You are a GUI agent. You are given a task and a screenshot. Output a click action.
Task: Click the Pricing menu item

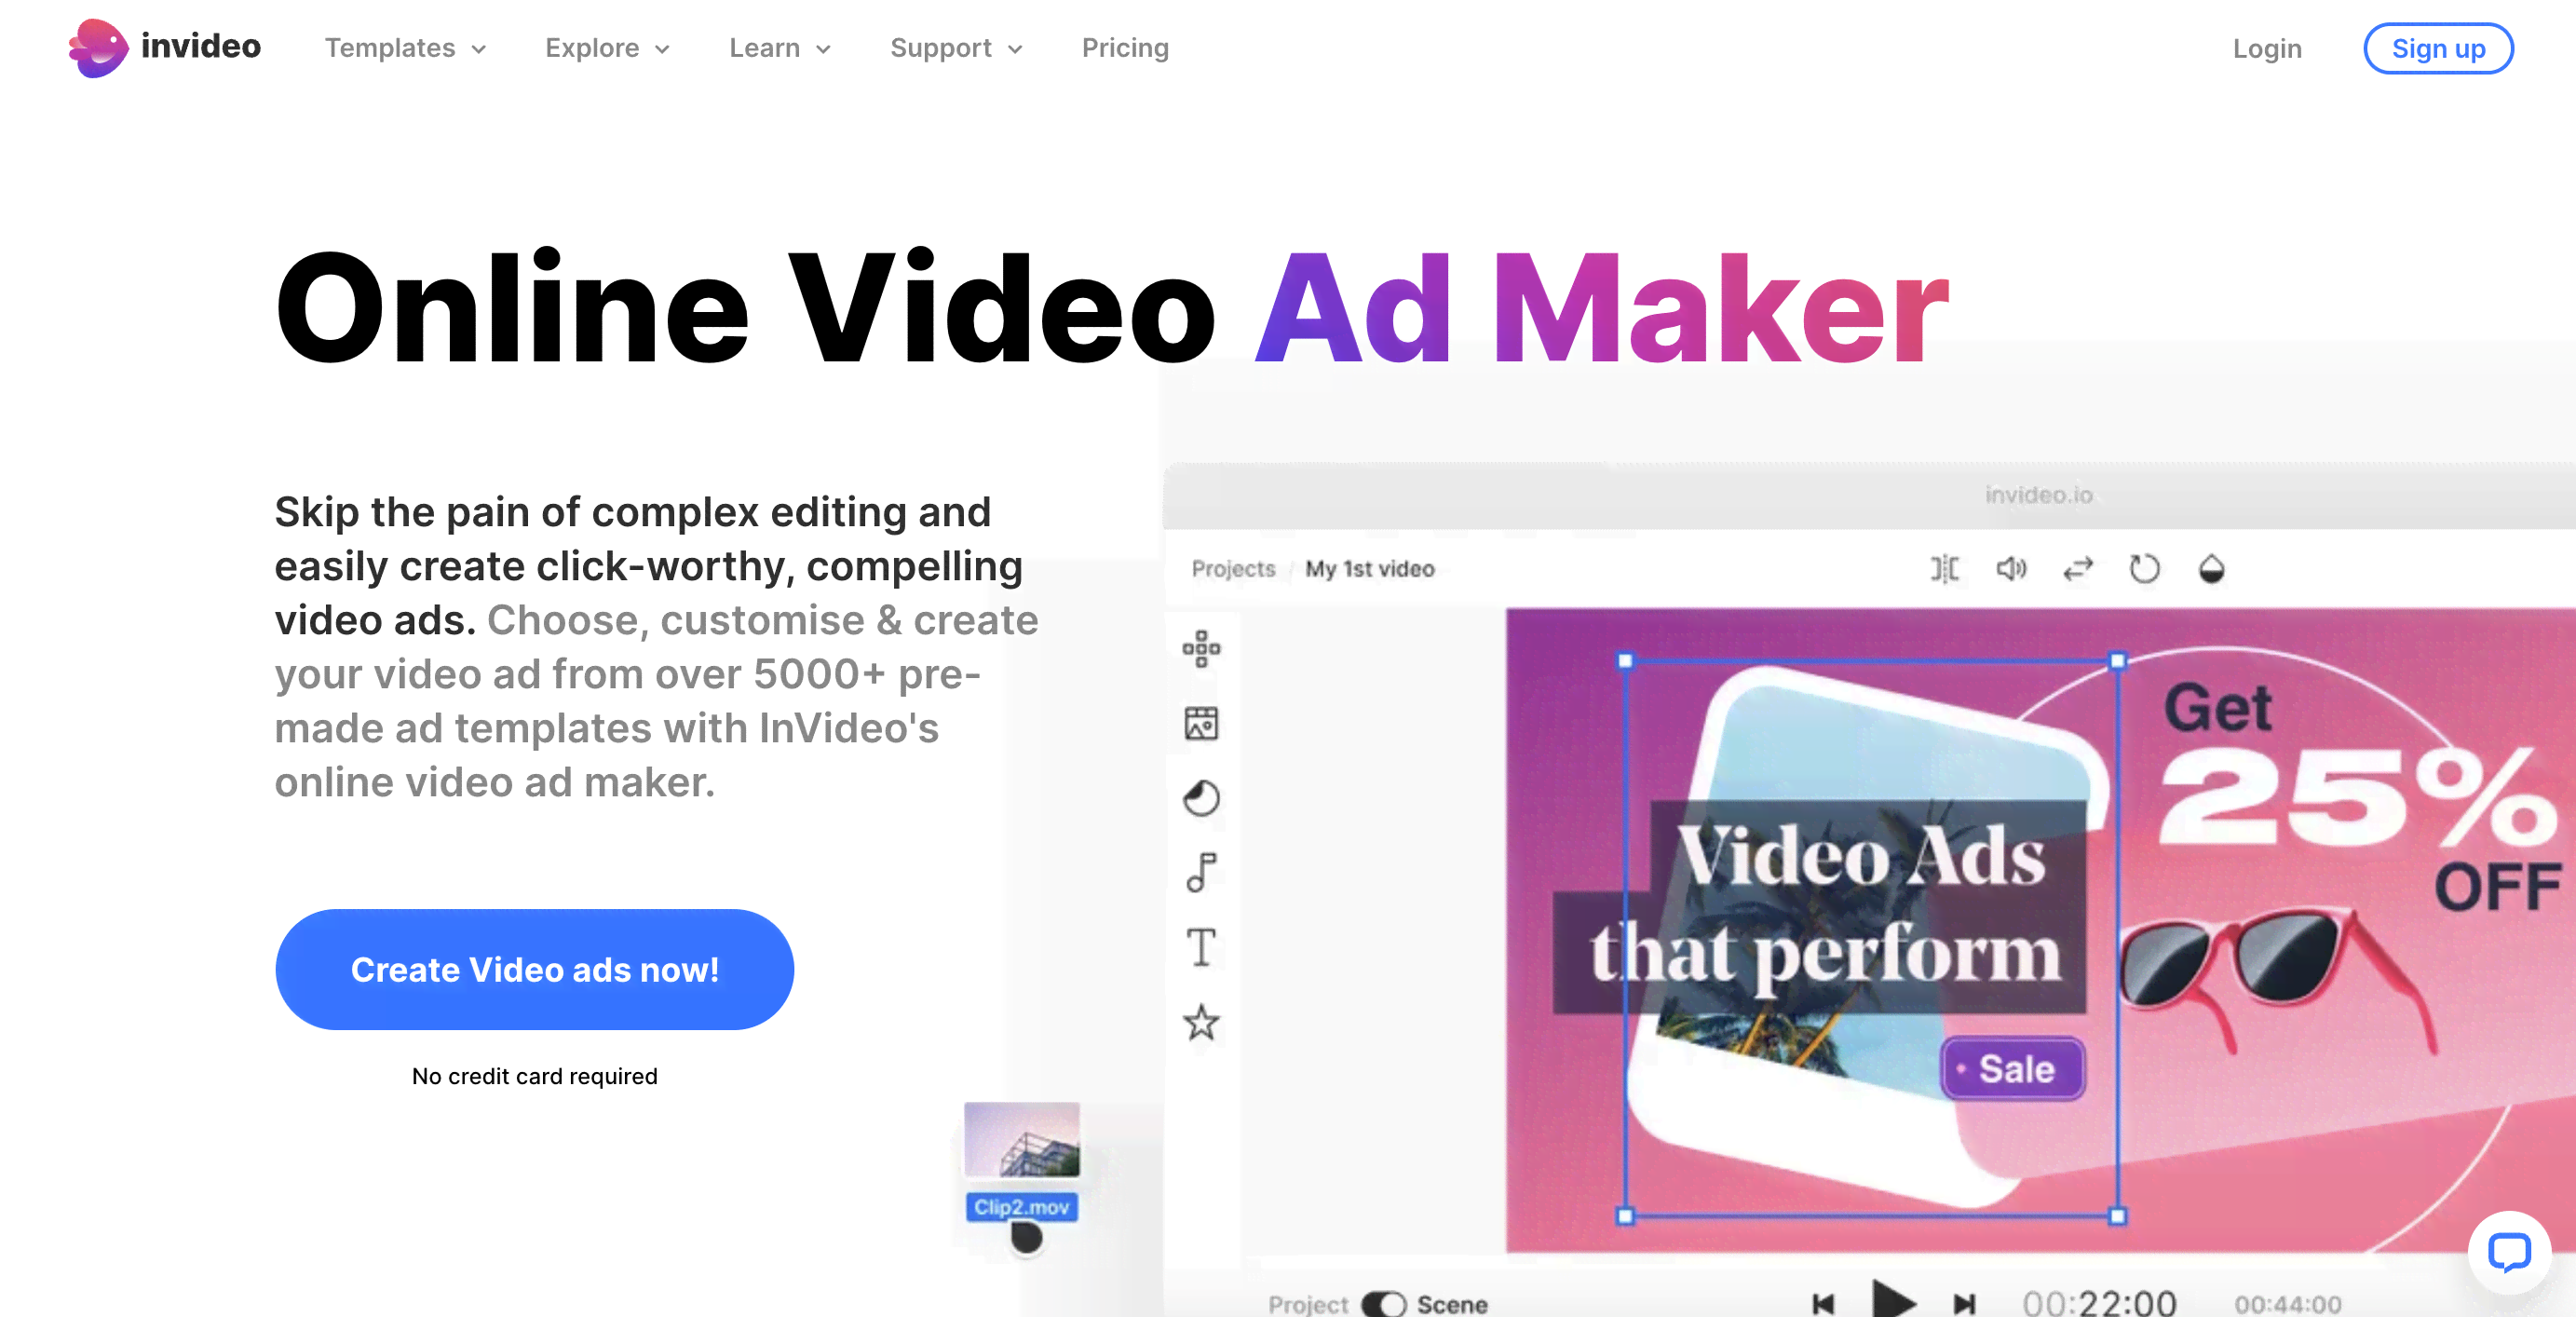1125,47
